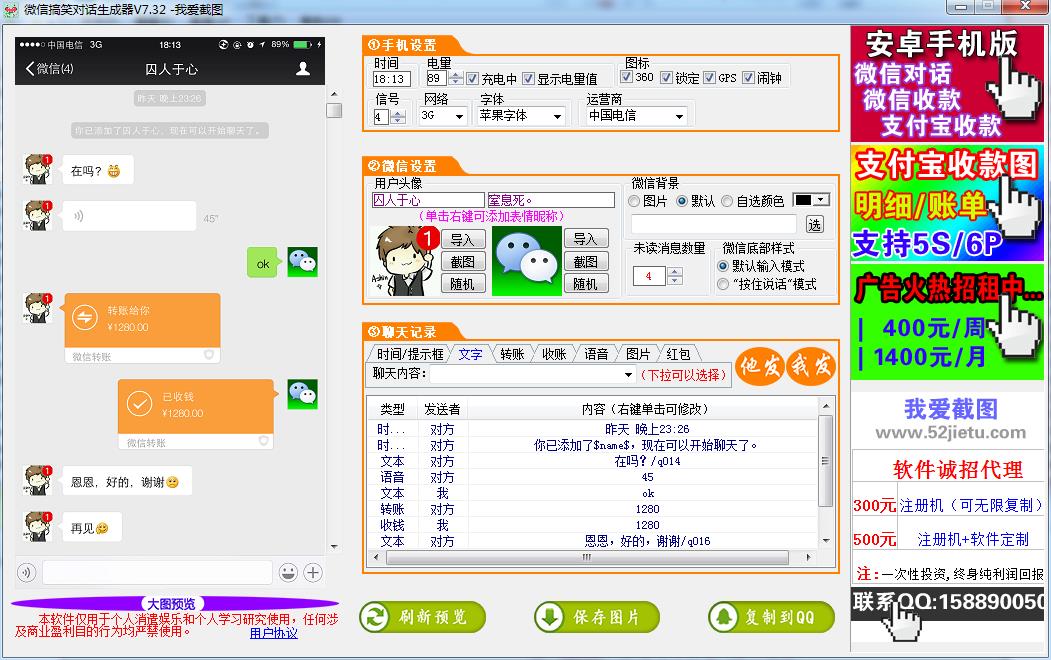This screenshot has height=660, width=1051.
Task: Click the 复制到QQ button
Action: (771, 617)
